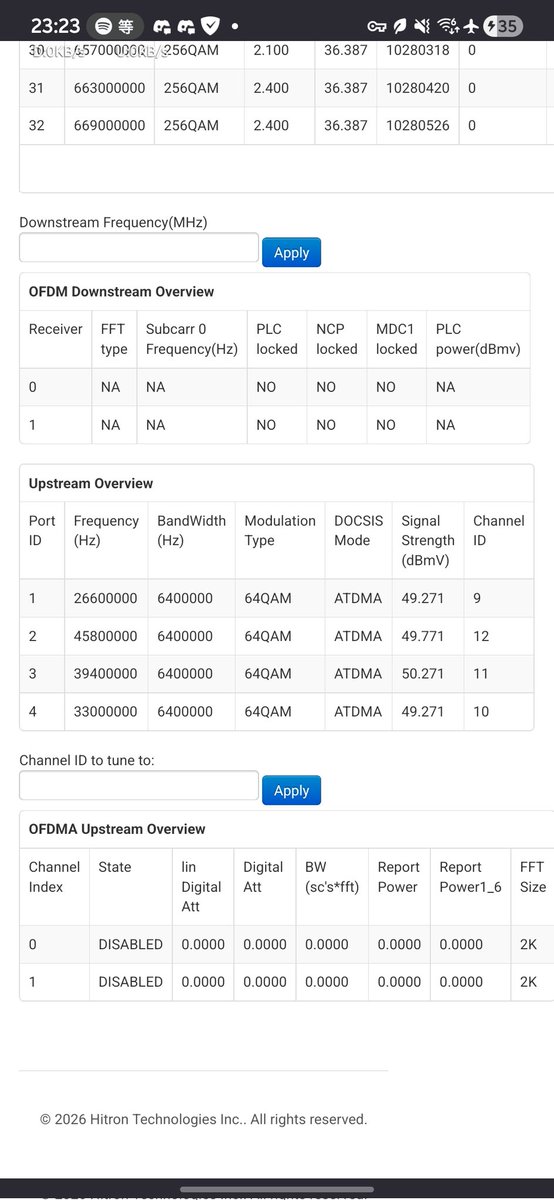The height and width of the screenshot is (1200, 554).
Task: Select the FFT Size column header
Action: (533, 877)
